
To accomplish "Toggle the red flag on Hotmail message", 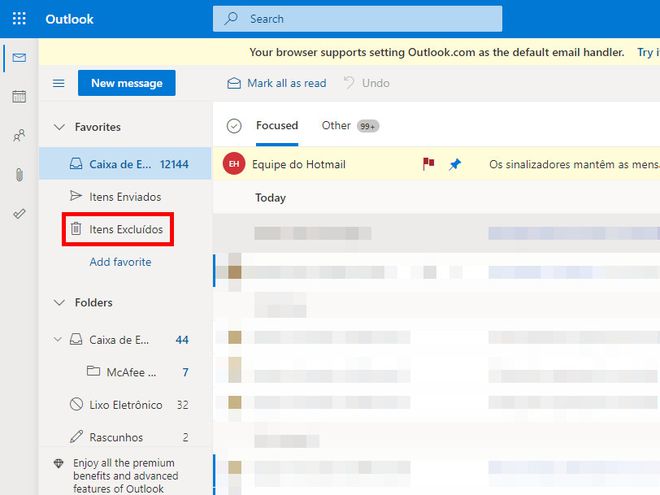I will pos(428,164).
